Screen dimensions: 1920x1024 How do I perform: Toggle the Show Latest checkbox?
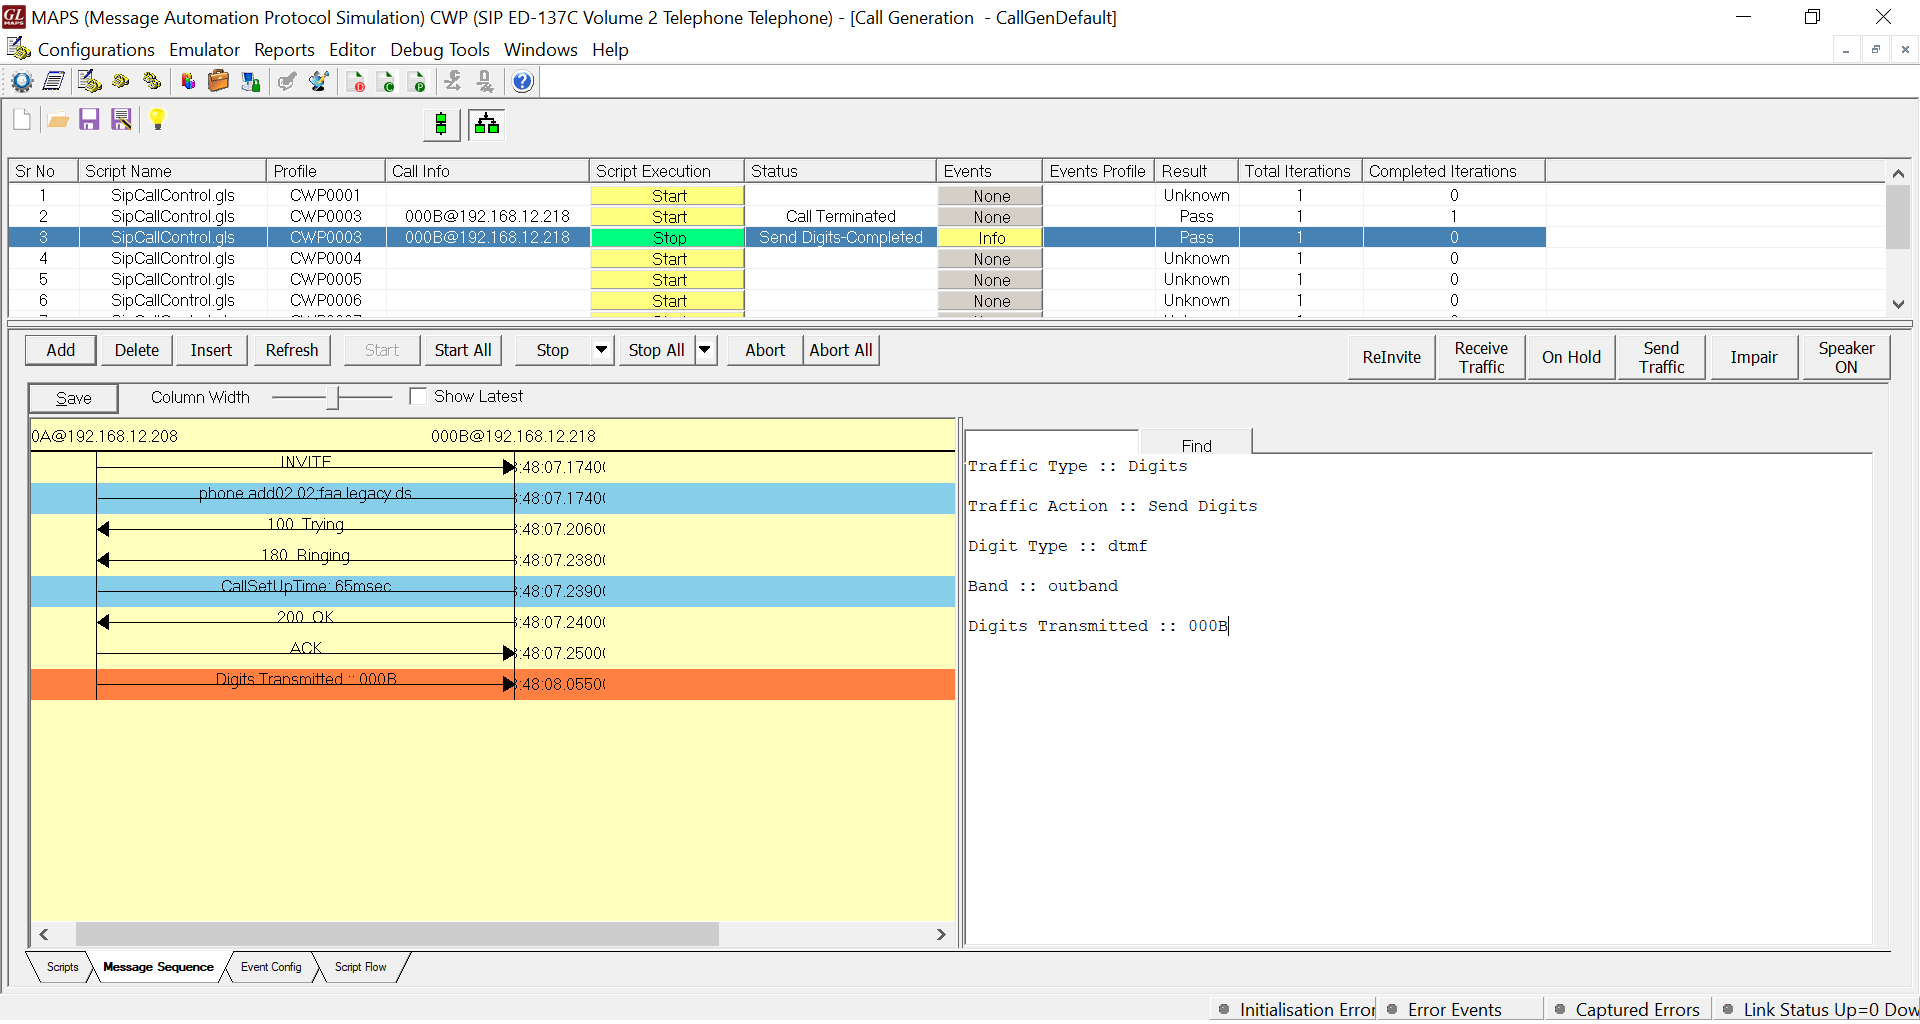click(418, 397)
